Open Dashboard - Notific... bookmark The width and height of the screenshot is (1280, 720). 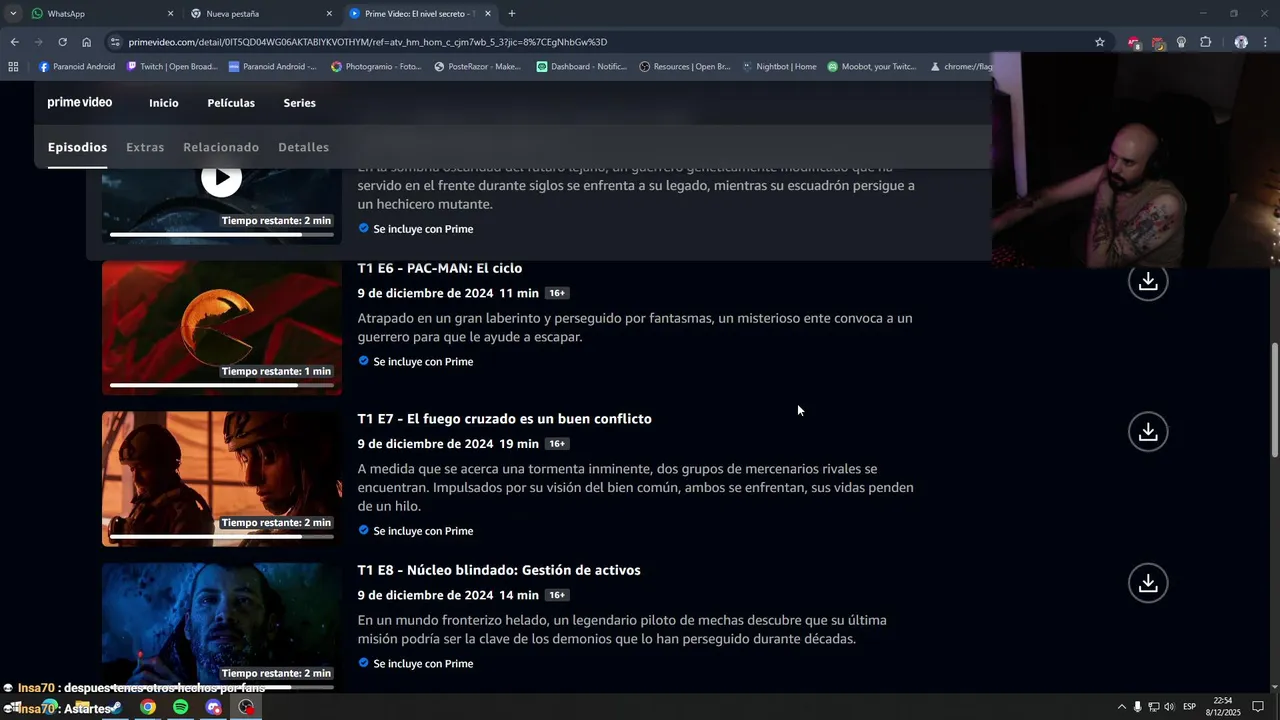[x=582, y=67]
